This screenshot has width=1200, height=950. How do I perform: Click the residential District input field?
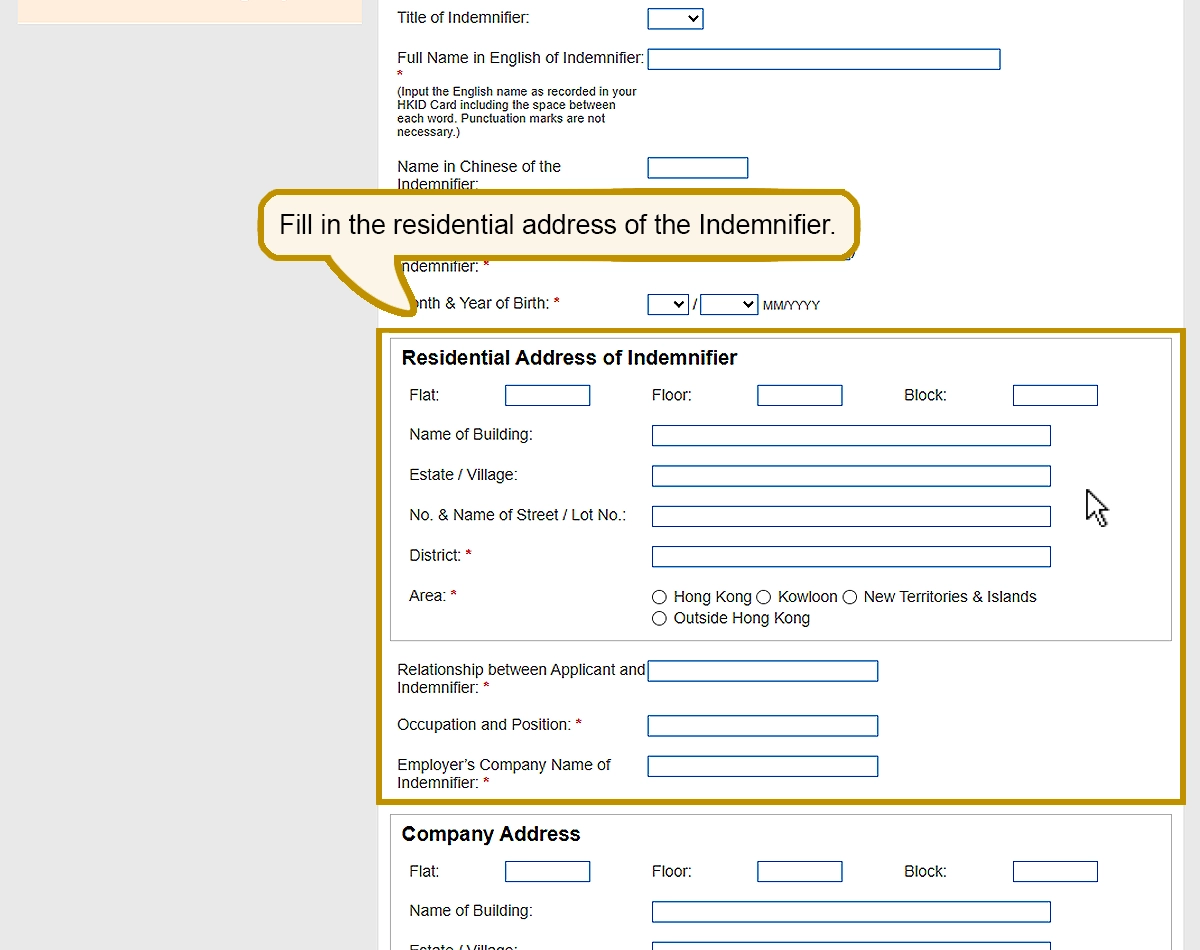[850, 557]
